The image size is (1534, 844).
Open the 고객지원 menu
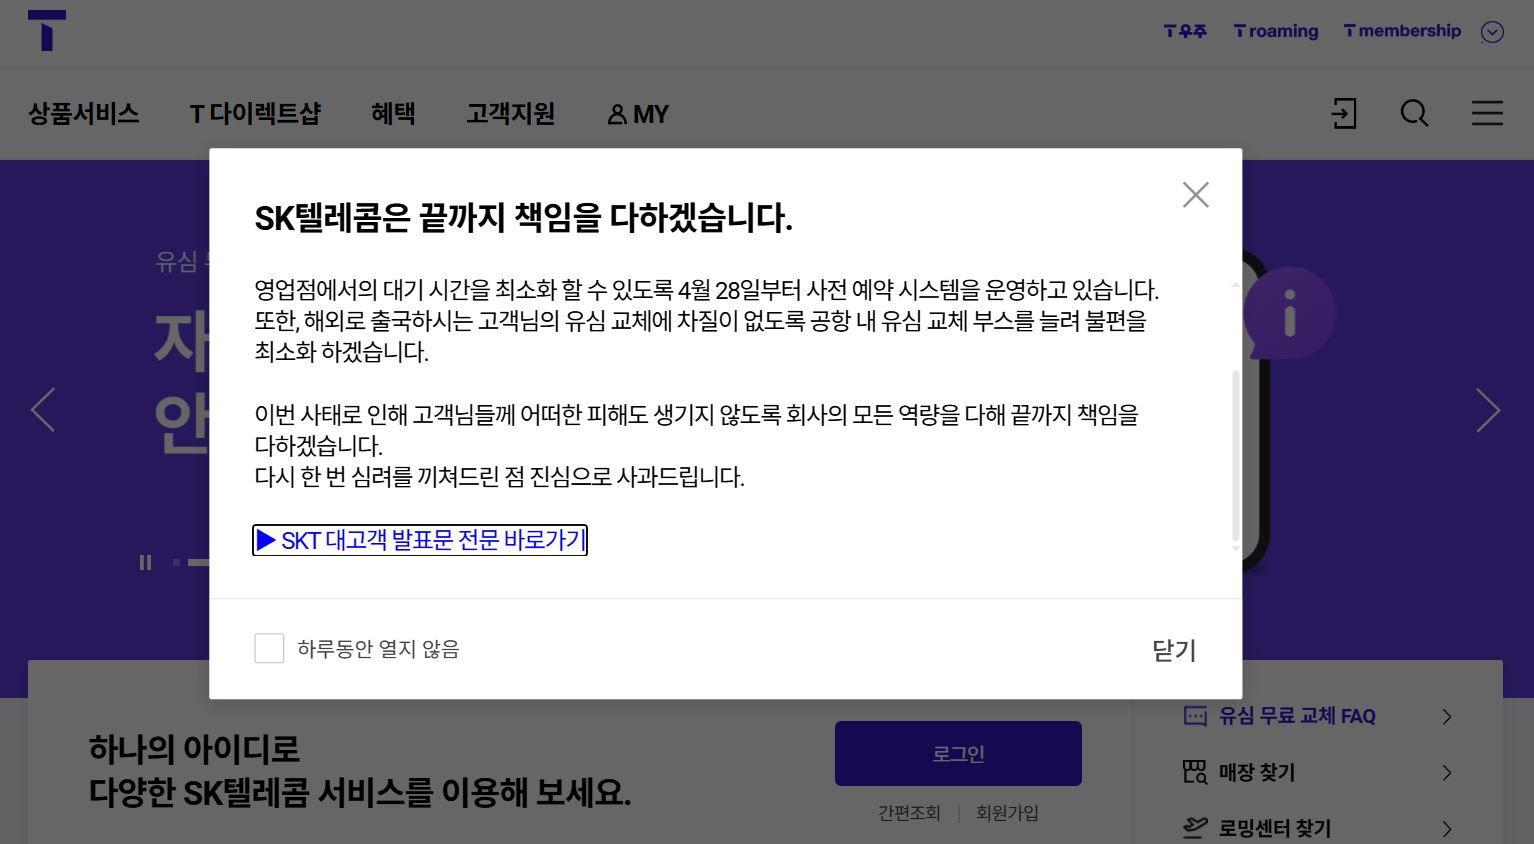(510, 114)
